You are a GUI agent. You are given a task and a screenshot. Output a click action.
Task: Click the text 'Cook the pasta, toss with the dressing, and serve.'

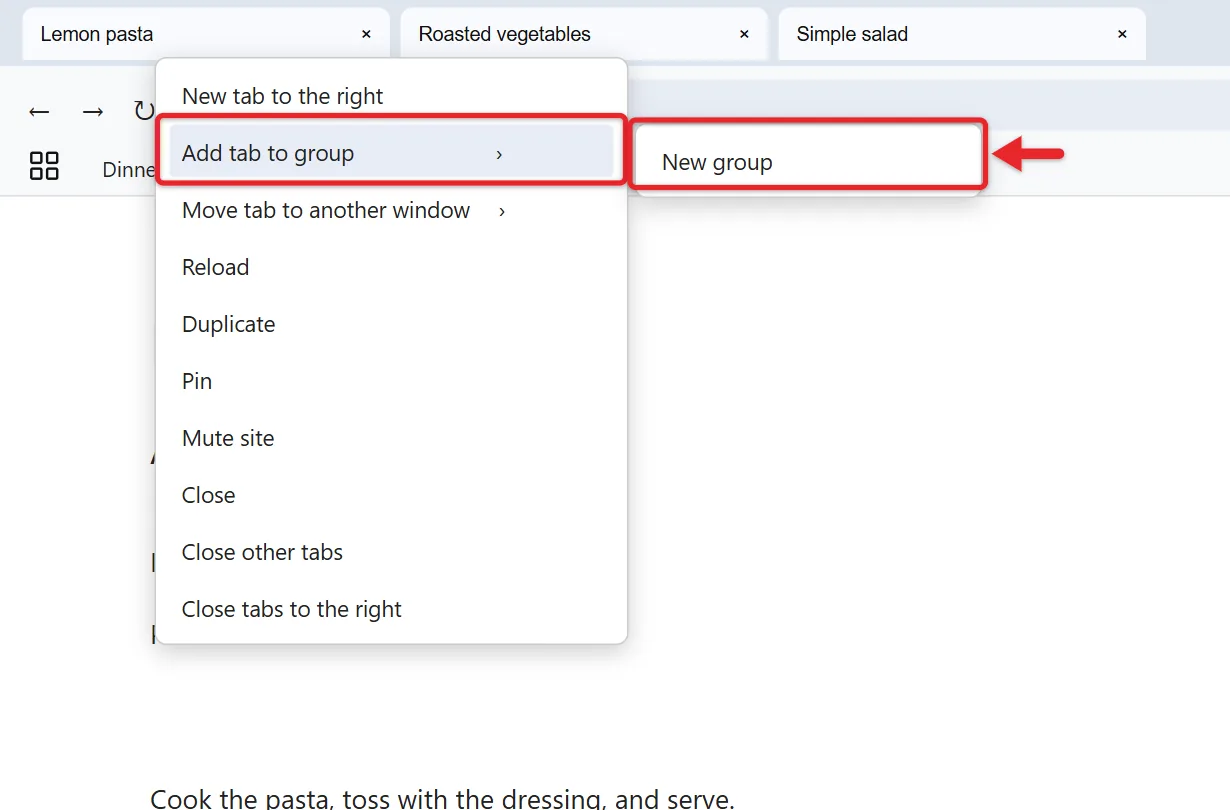click(442, 799)
